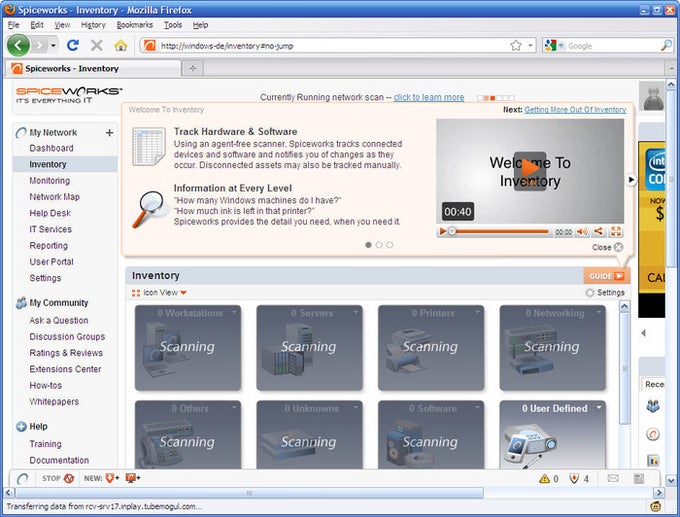Viewport: 680px width, 517px height.
Task: Open the History menu
Action: click(x=93, y=25)
